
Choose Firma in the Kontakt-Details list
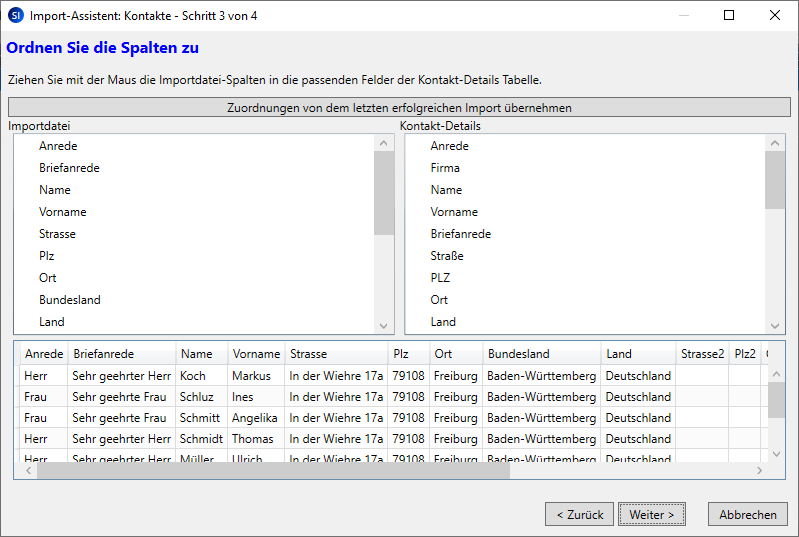coord(445,168)
